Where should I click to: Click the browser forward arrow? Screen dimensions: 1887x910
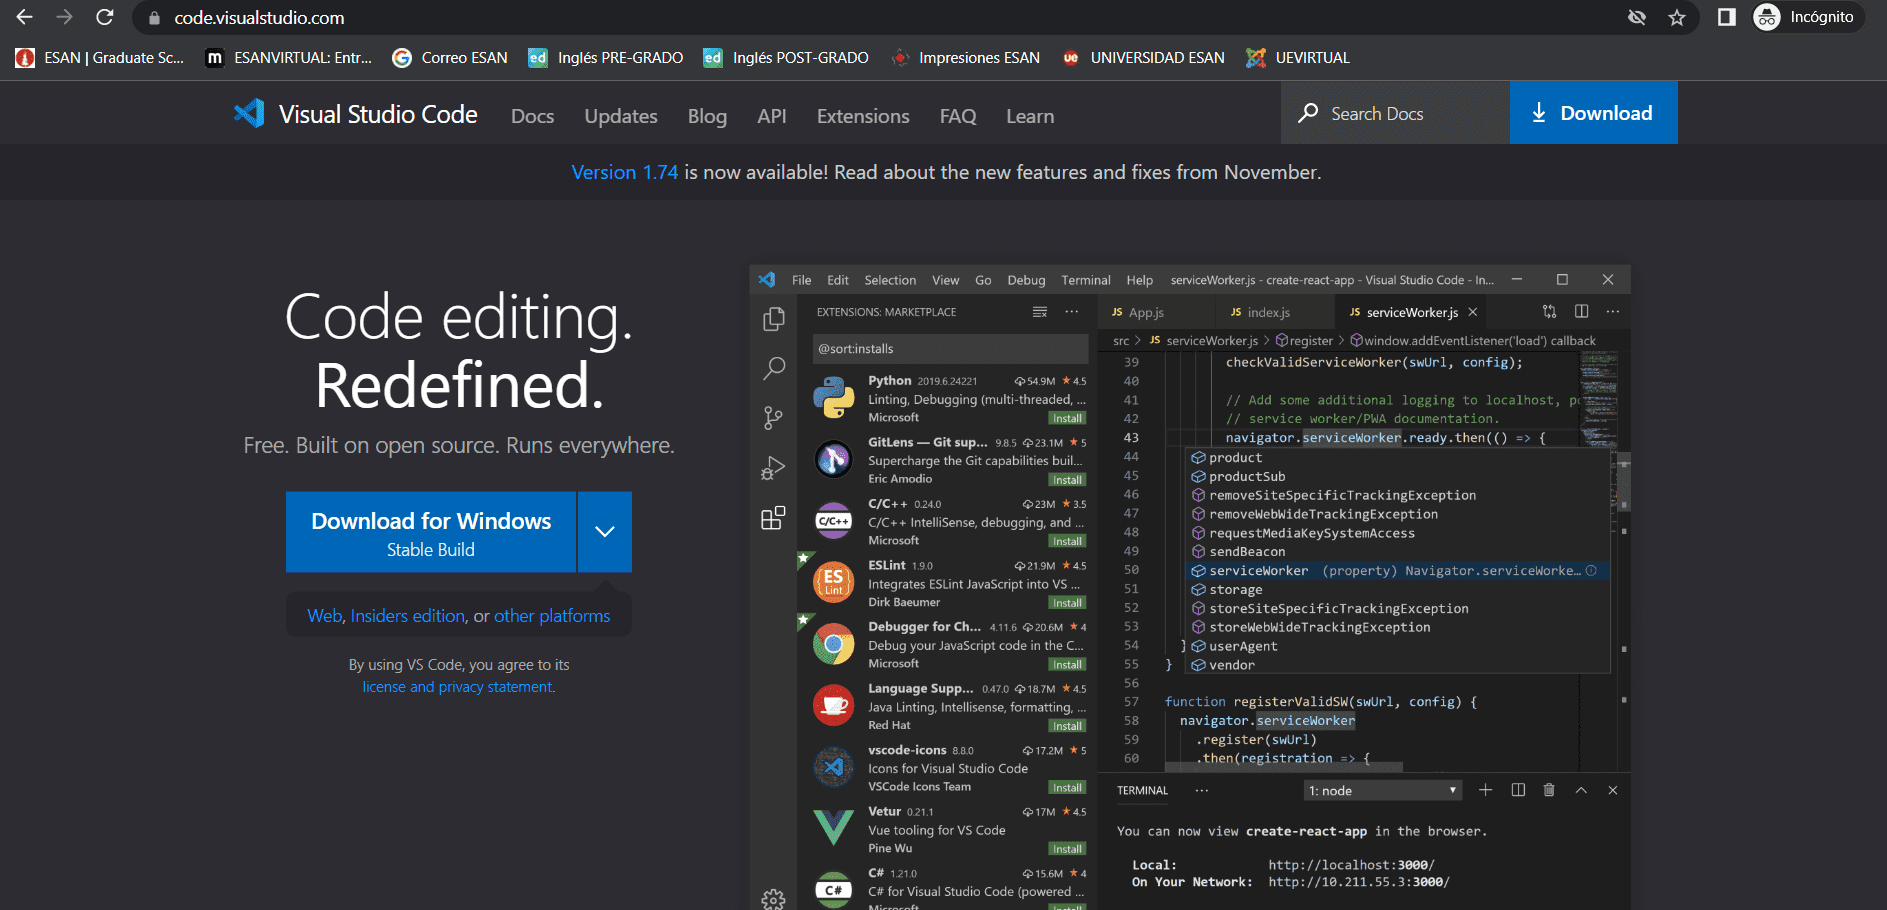tap(64, 17)
